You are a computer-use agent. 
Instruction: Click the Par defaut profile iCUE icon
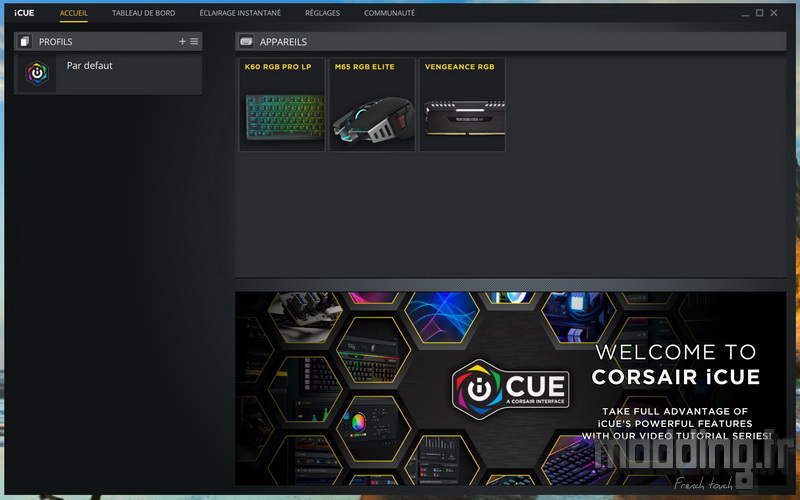[37, 73]
